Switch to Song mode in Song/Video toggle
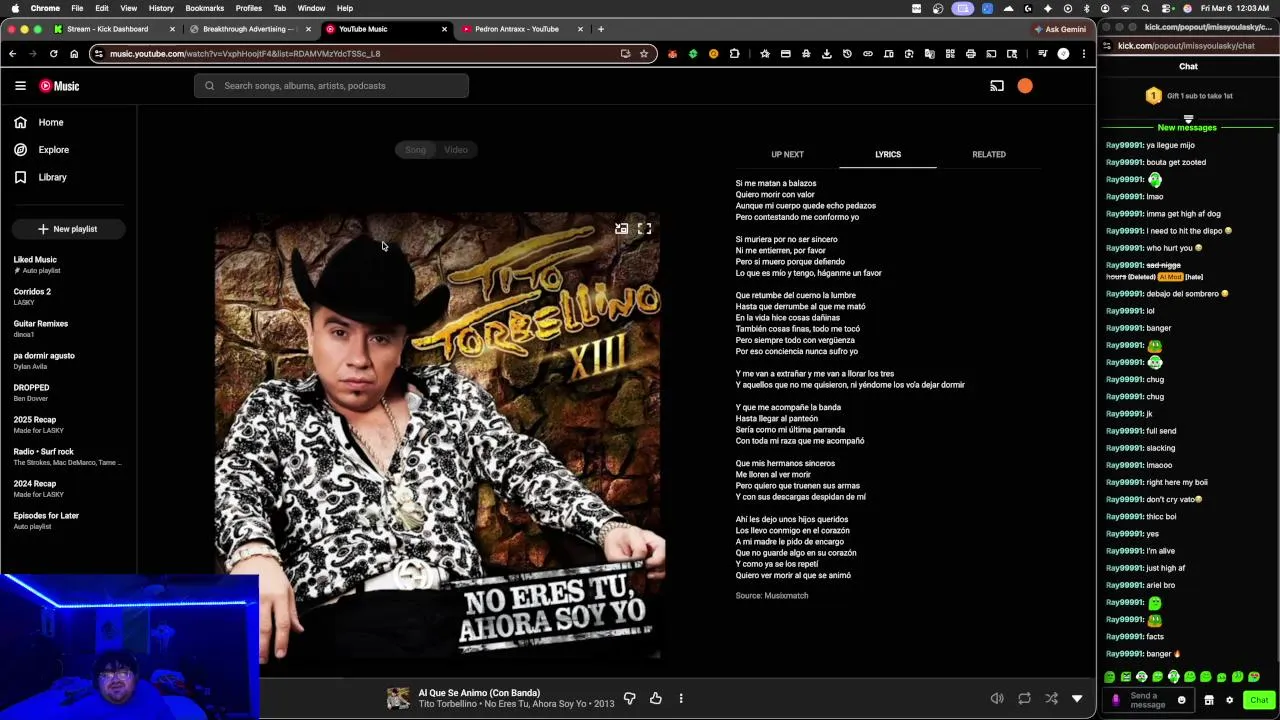Viewport: 1280px width, 720px height. pos(415,150)
